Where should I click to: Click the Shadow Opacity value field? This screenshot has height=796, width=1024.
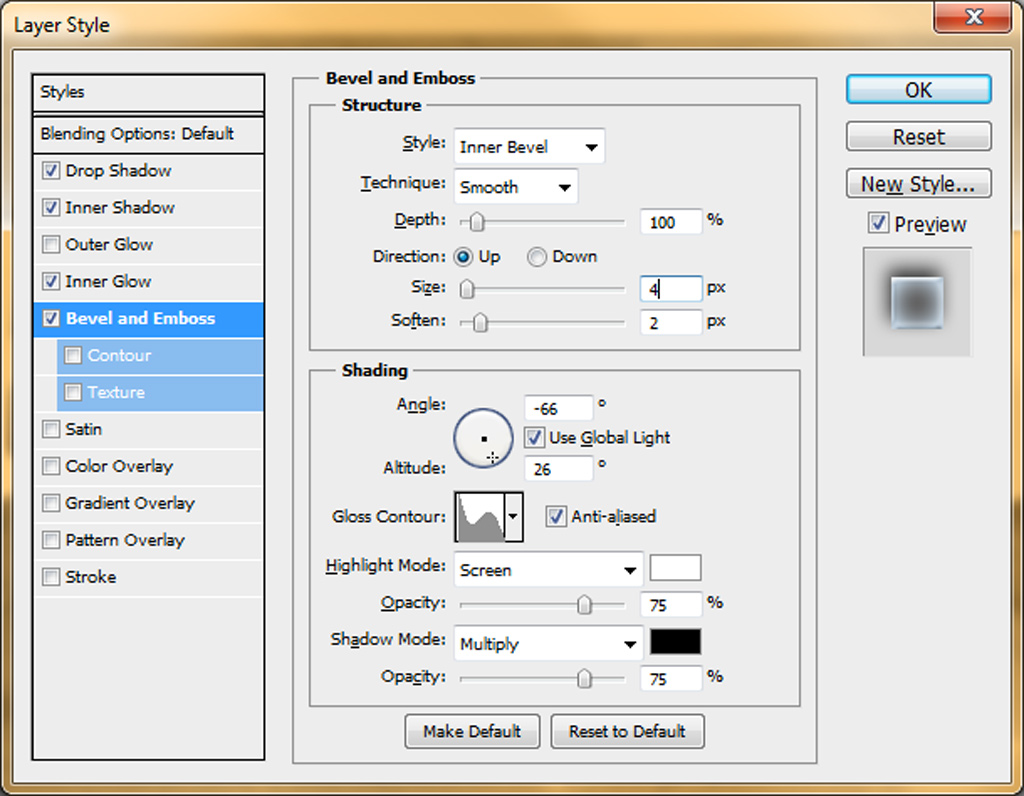(671, 679)
